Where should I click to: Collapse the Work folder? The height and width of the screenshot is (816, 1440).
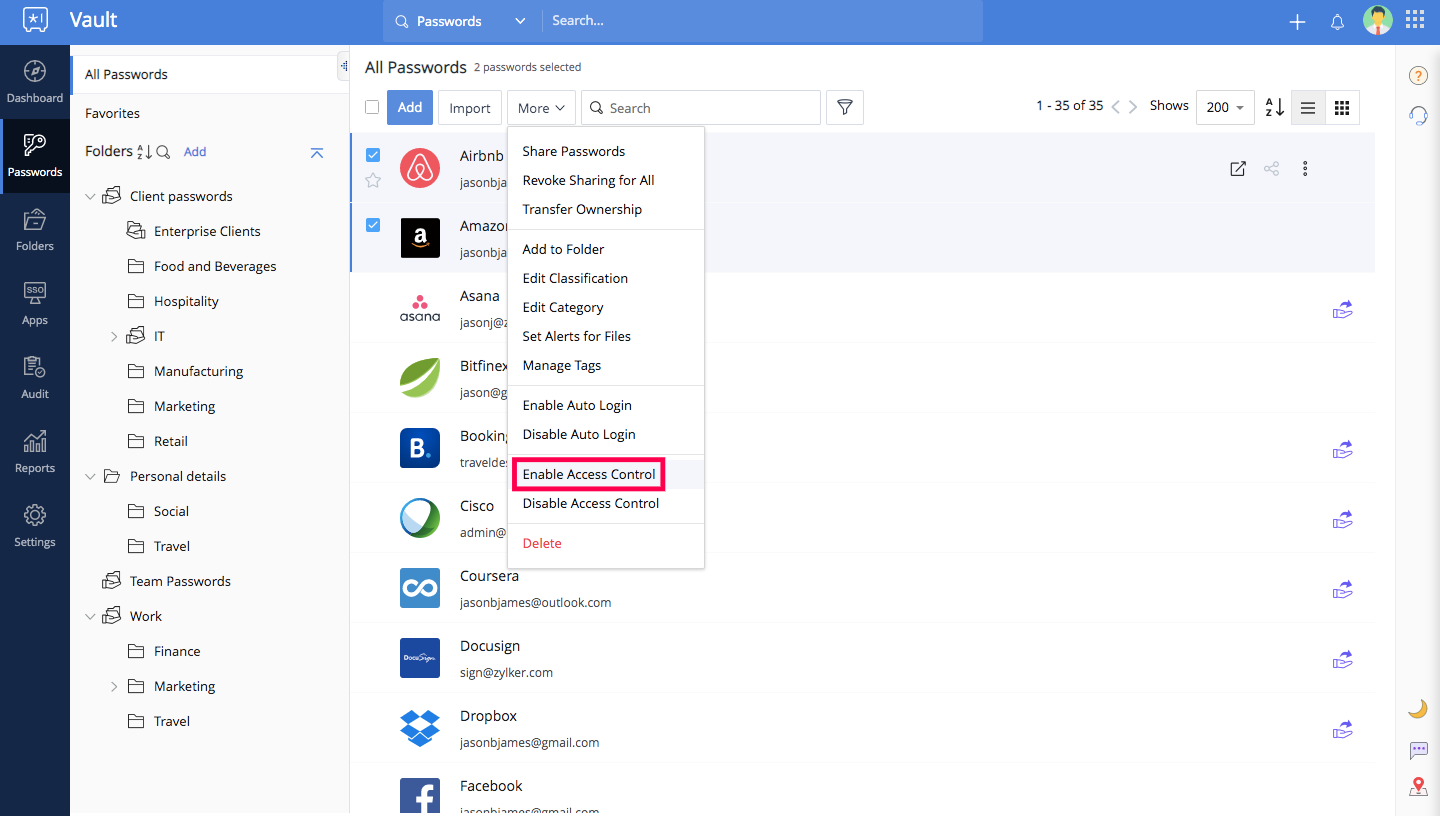point(90,616)
